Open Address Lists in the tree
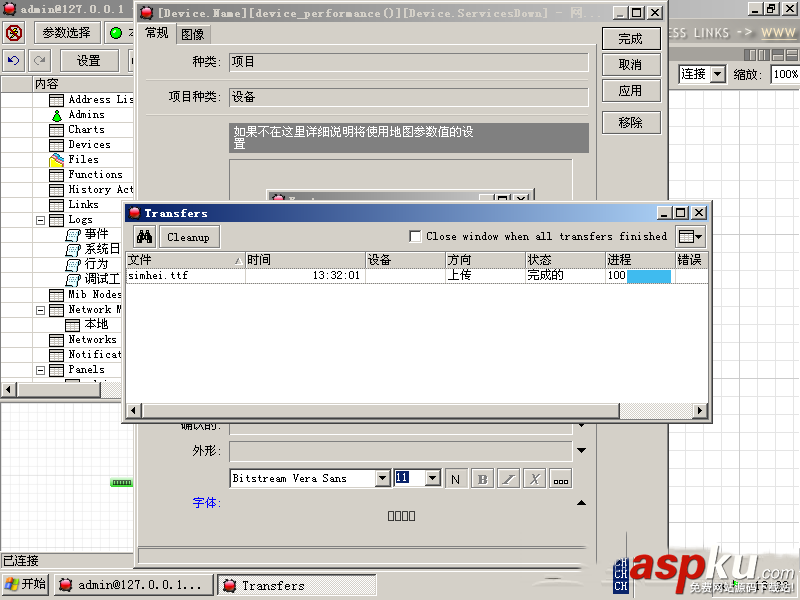The image size is (800, 600). [x=92, y=99]
